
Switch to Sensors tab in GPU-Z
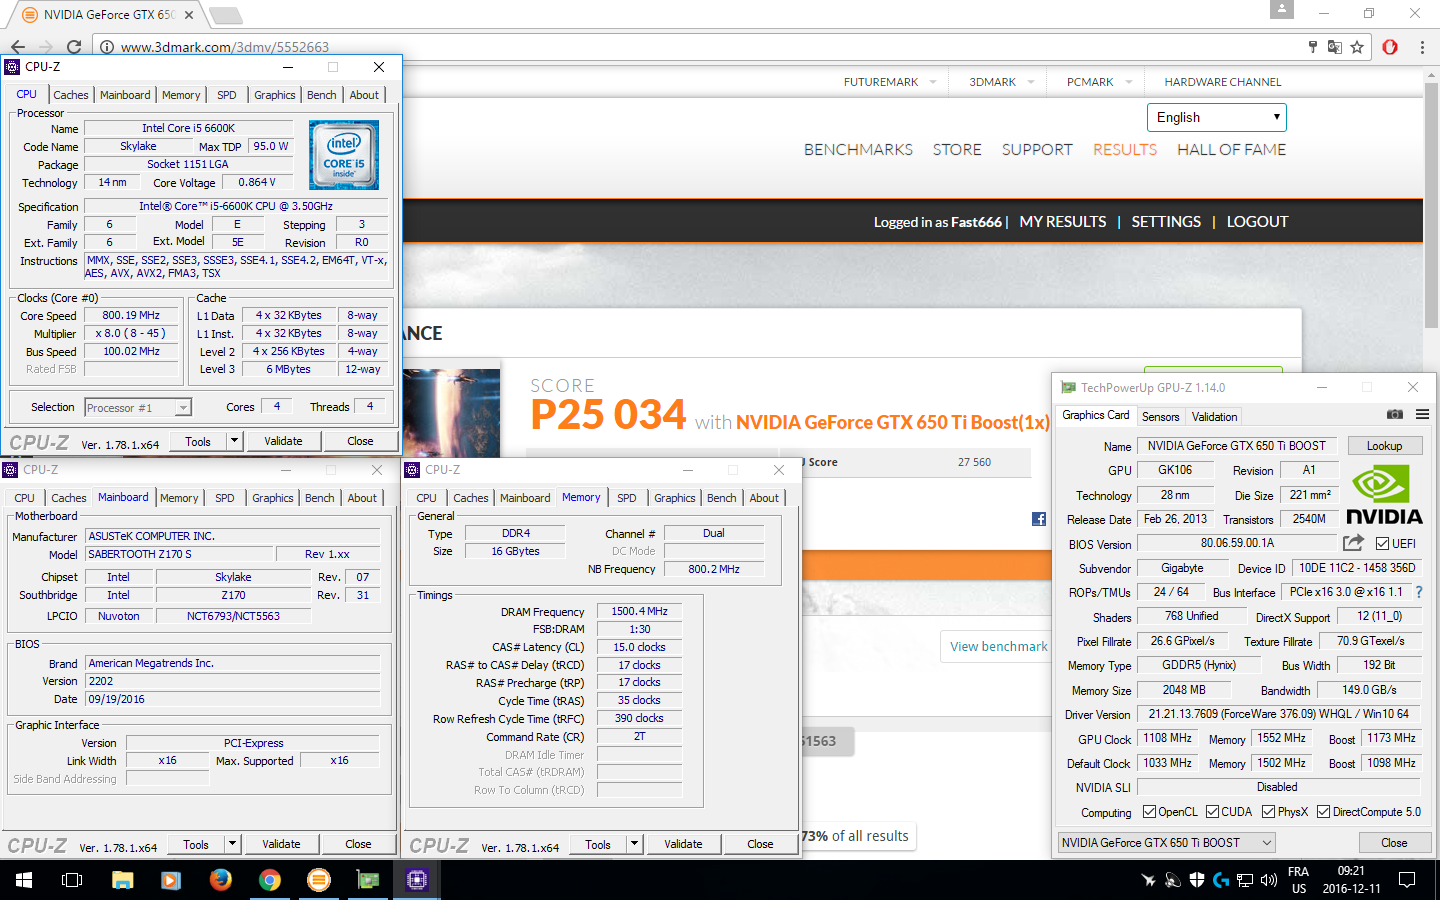click(1160, 417)
